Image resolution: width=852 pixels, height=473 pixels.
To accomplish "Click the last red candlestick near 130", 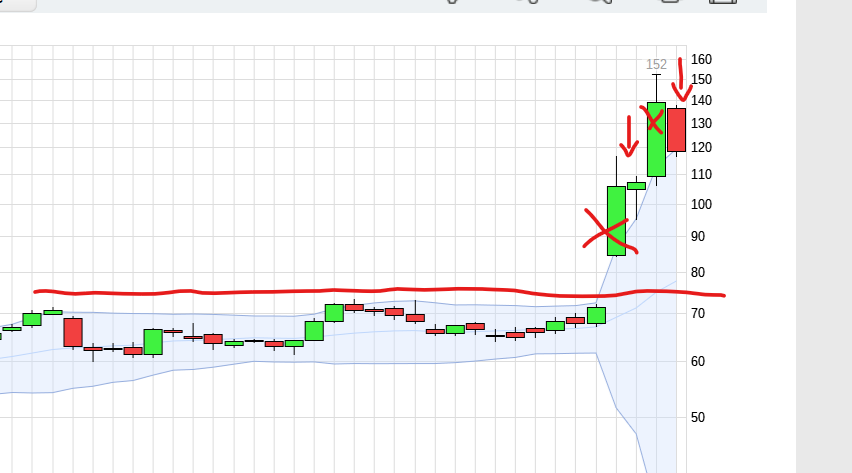I will tap(676, 130).
